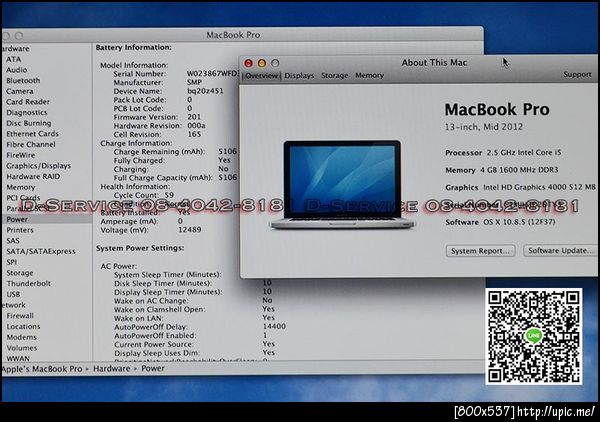Open Bluetooth hardware section

pyautogui.click(x=23, y=81)
